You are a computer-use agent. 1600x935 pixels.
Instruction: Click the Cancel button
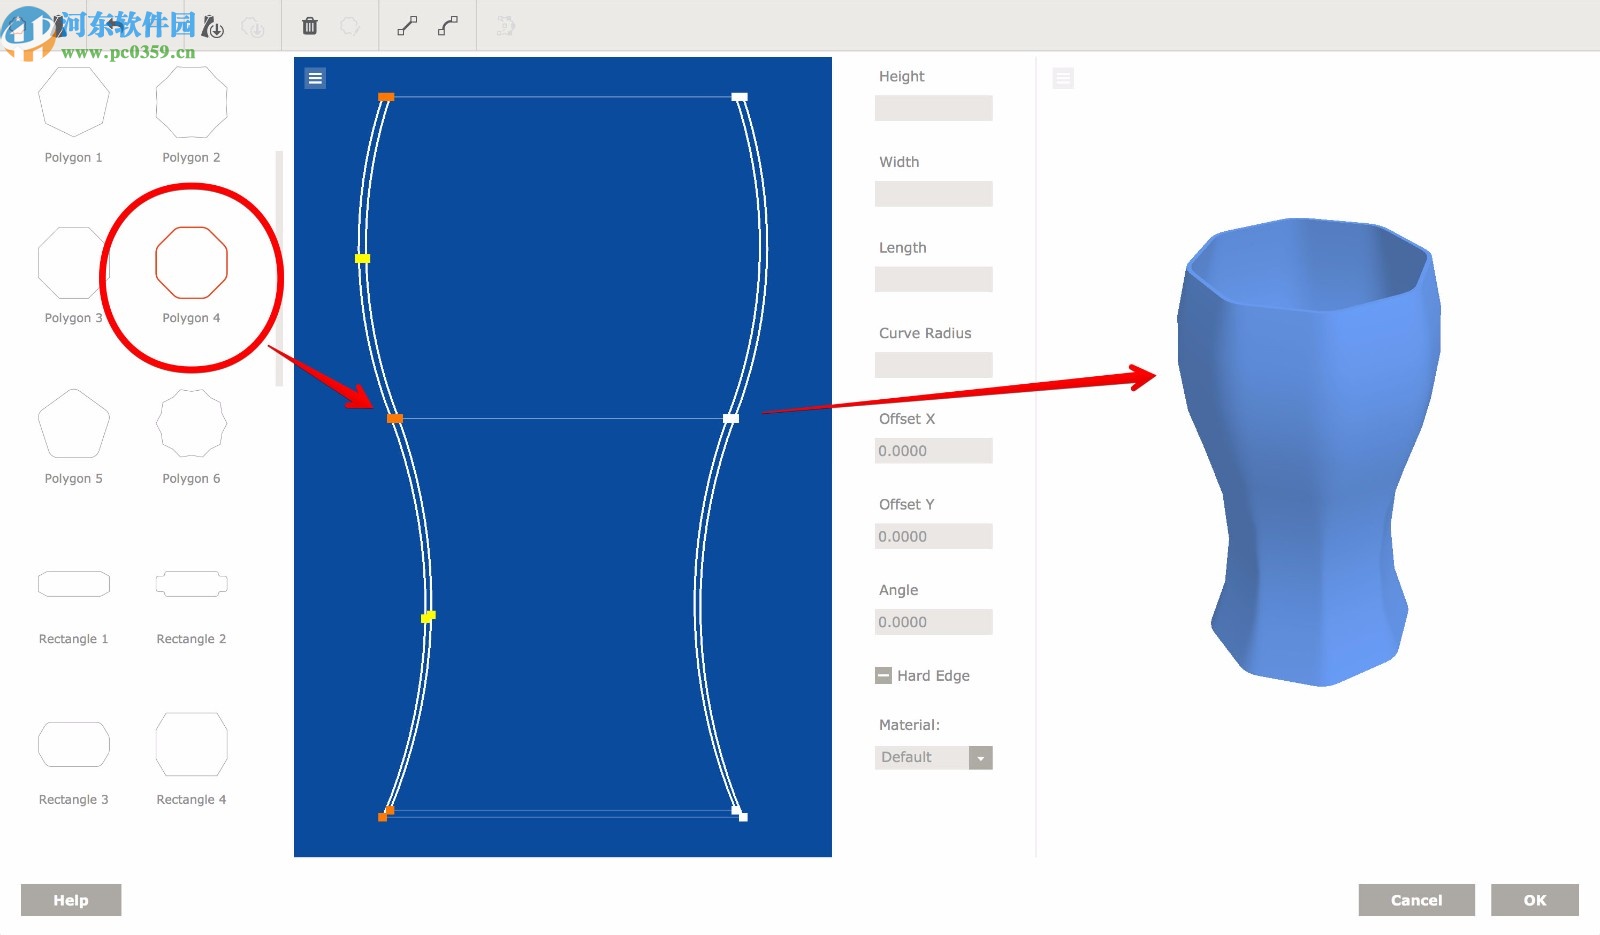tap(1416, 899)
